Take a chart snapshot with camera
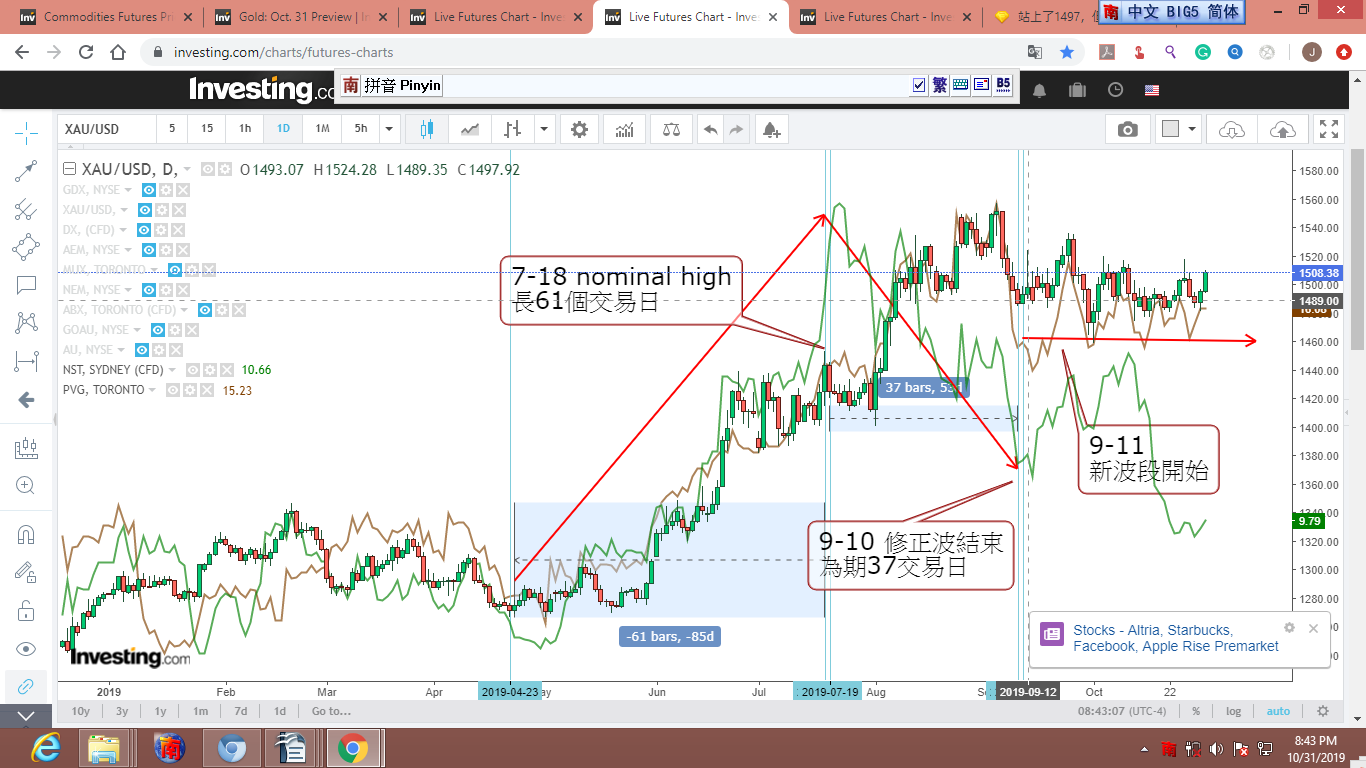Image resolution: width=1366 pixels, height=768 pixels. coord(1128,129)
